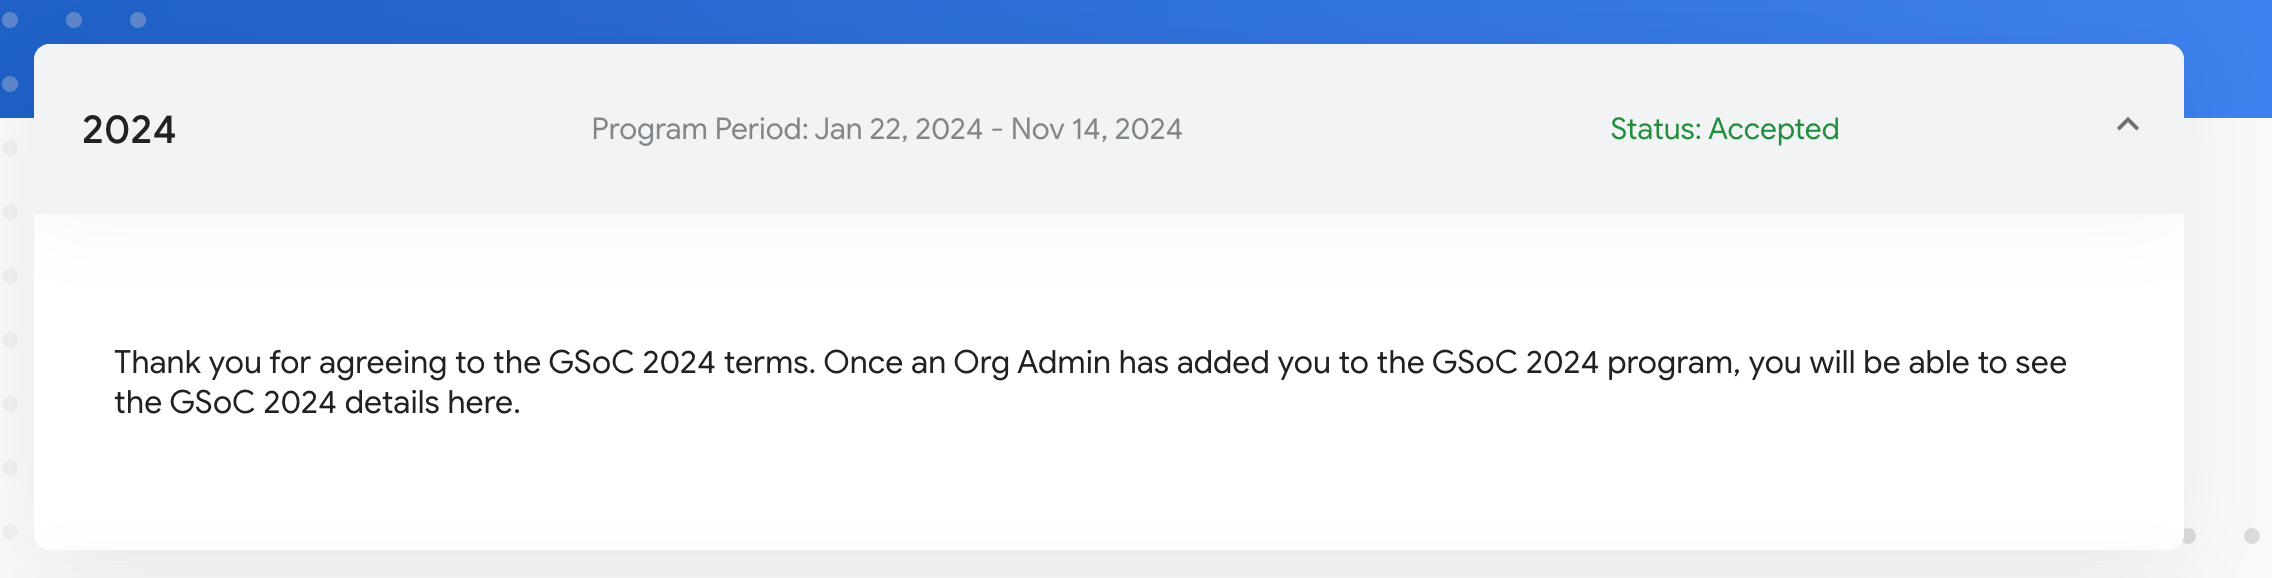This screenshot has height=578, width=2272.
Task: Click the blue banner above the card
Action: click(x=1136, y=20)
